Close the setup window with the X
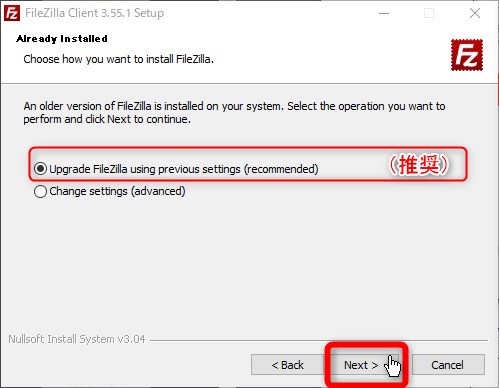 [475, 13]
